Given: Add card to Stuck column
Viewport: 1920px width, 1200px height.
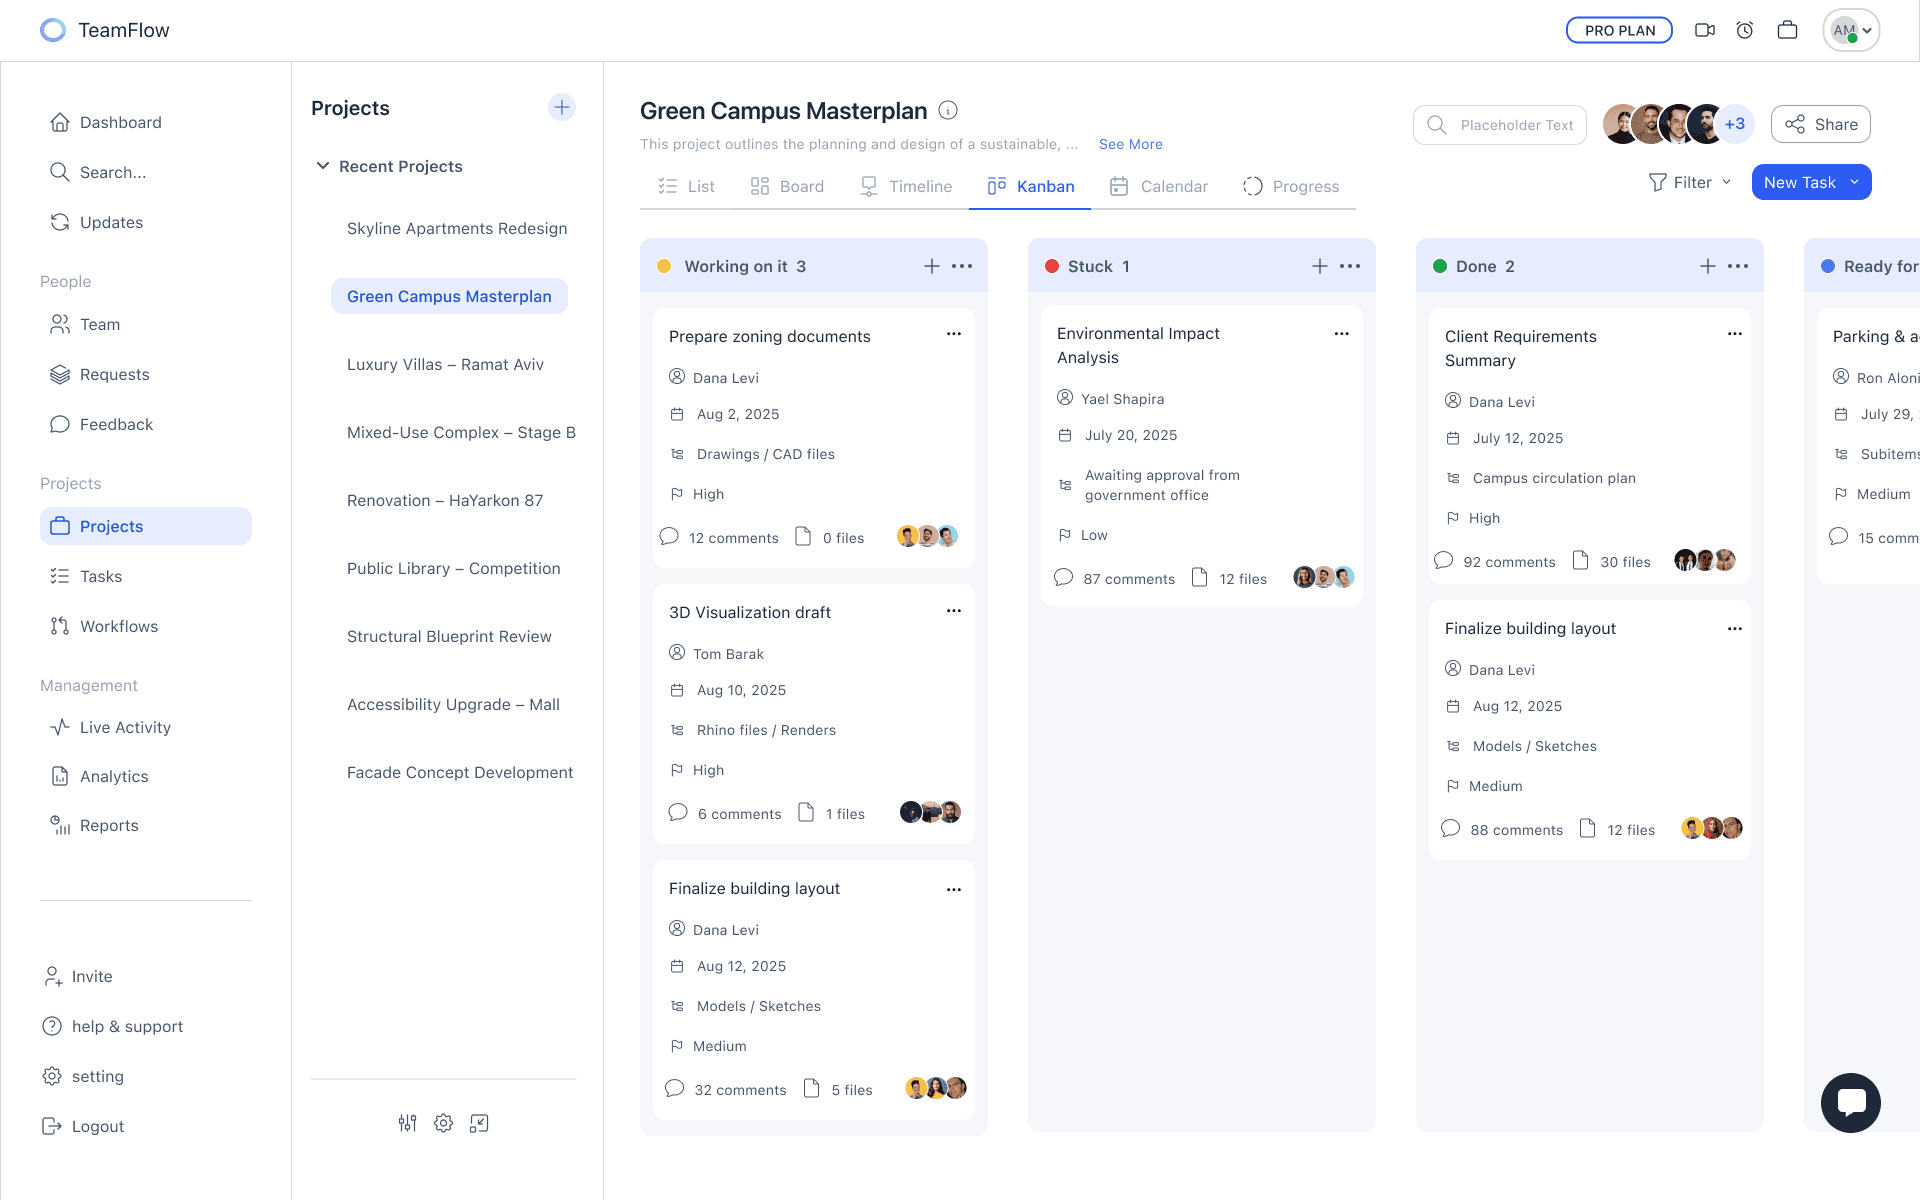Looking at the screenshot, I should (1319, 266).
